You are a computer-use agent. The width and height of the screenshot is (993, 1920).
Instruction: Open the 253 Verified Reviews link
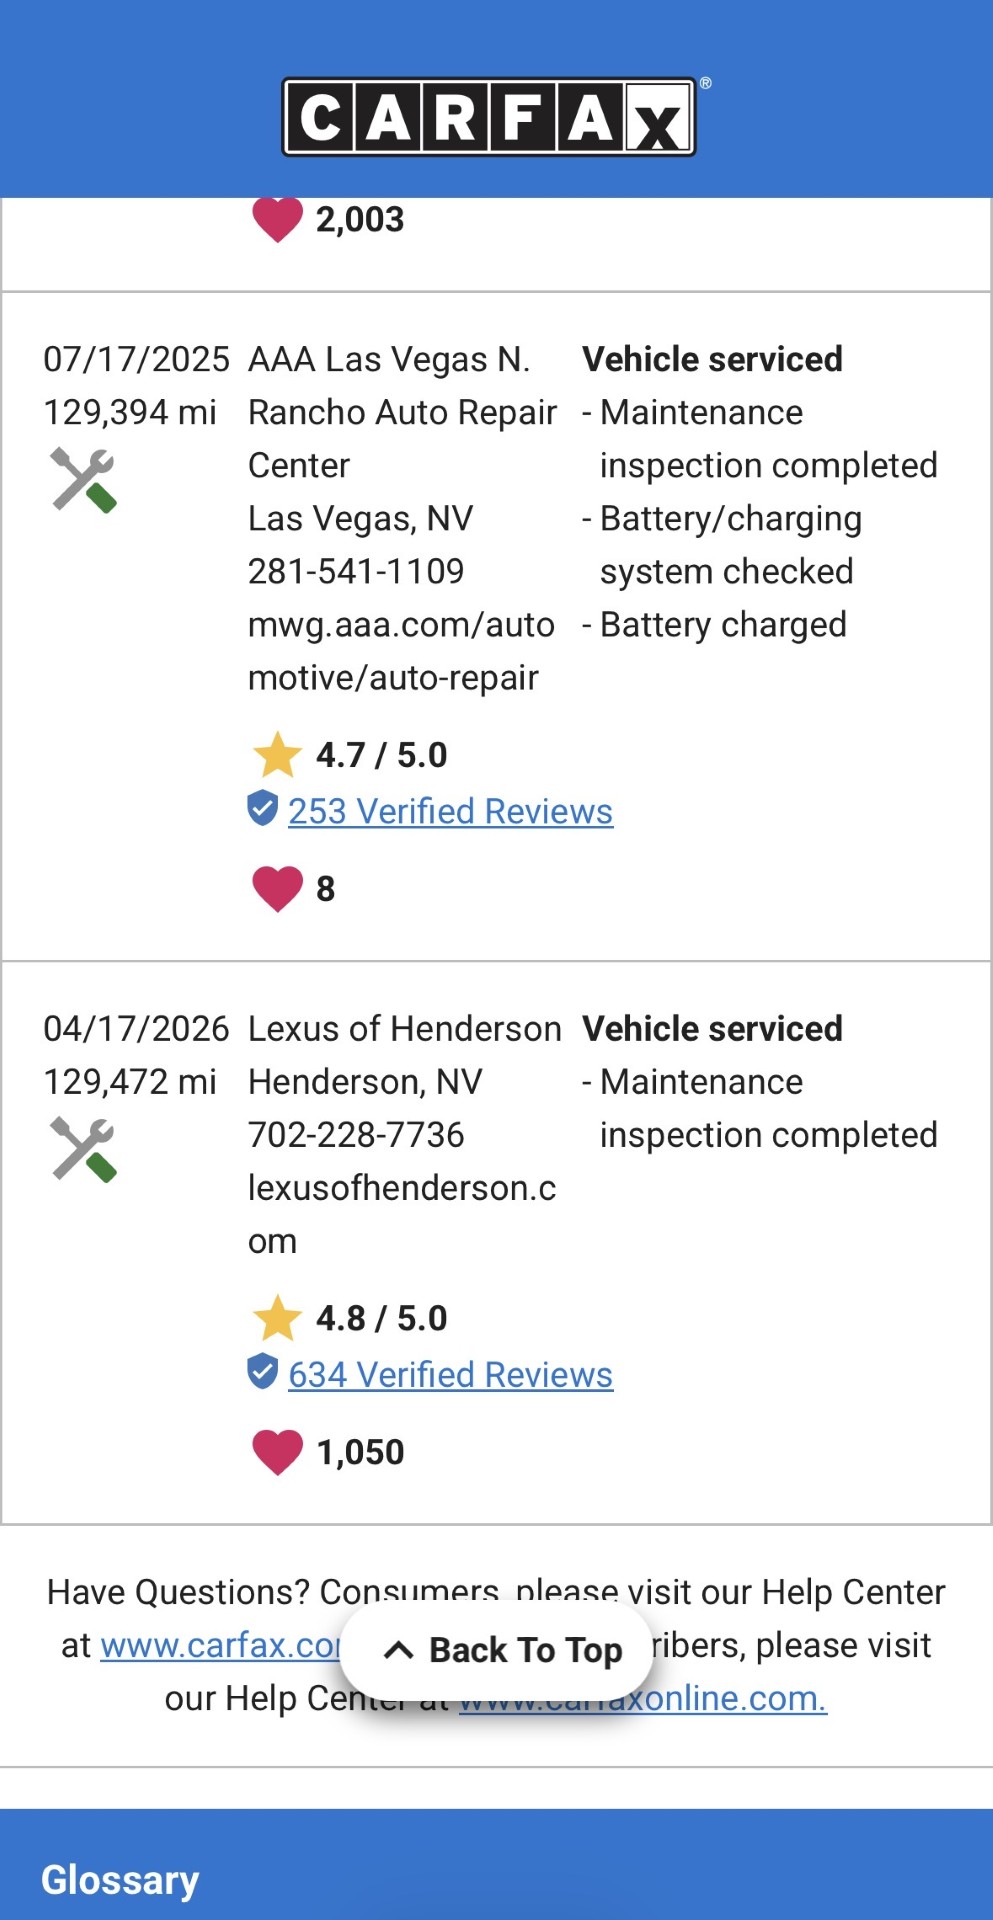click(x=450, y=811)
